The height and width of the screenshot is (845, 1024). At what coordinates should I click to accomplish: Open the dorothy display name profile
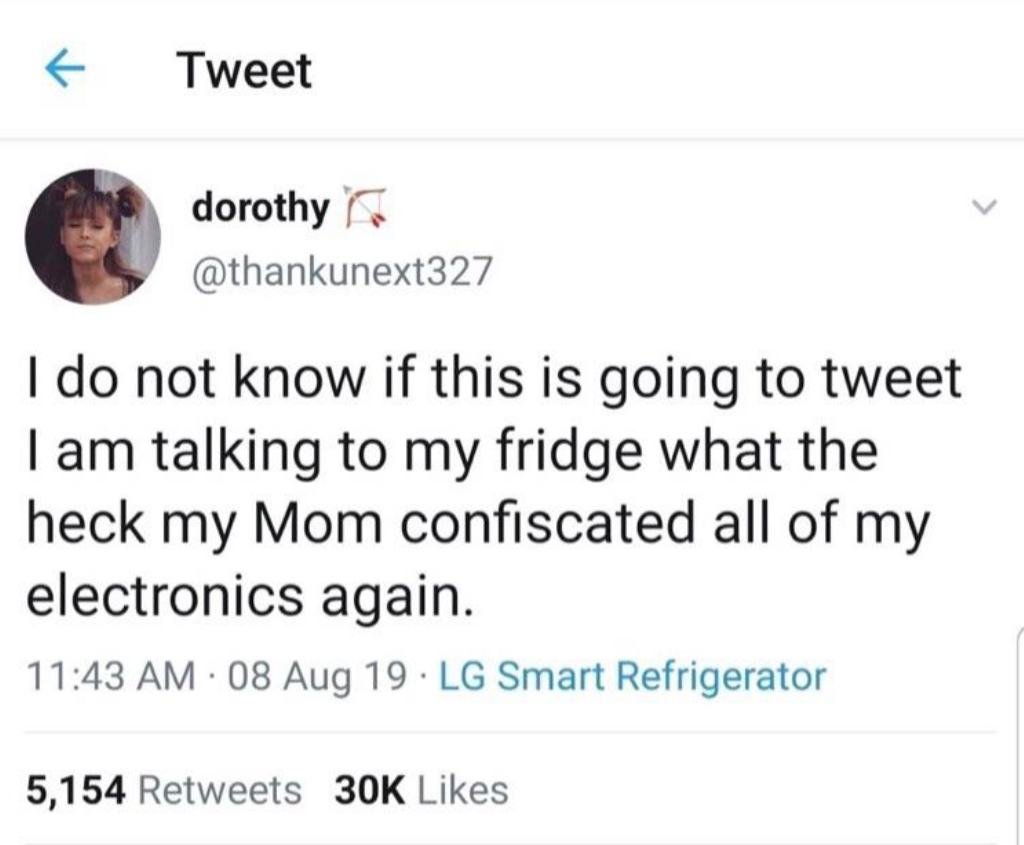click(259, 208)
